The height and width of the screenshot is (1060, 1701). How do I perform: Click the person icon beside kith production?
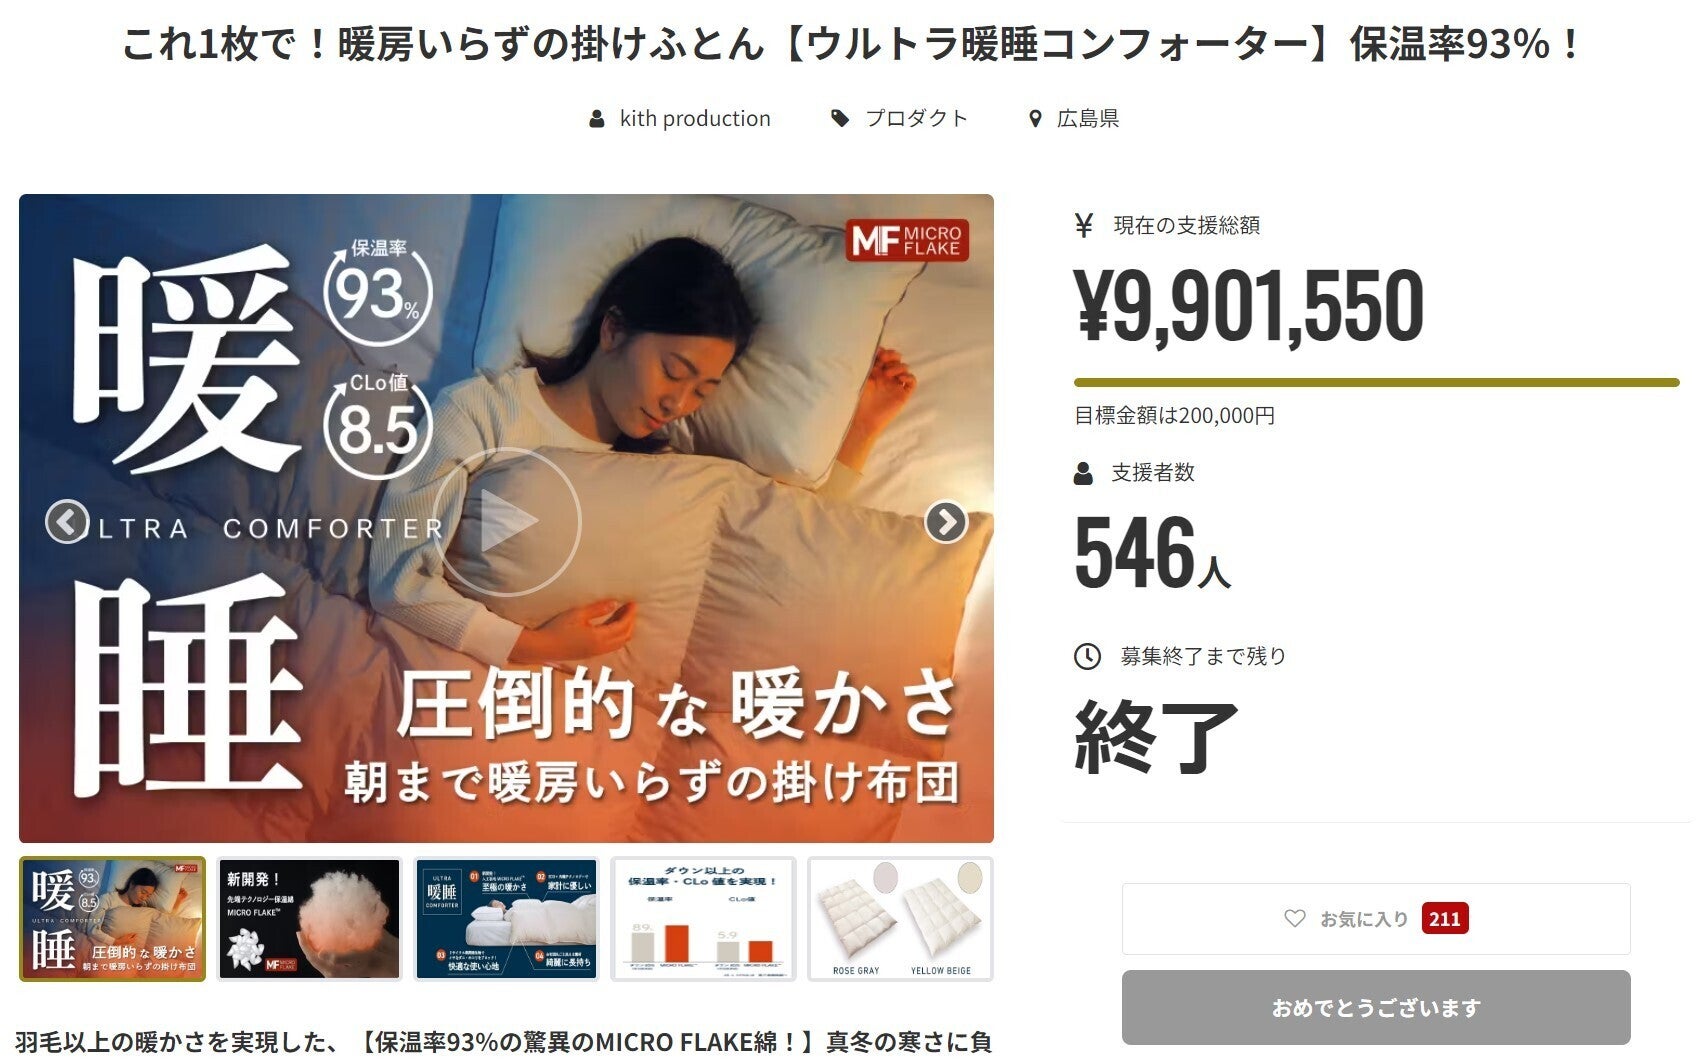point(597,119)
